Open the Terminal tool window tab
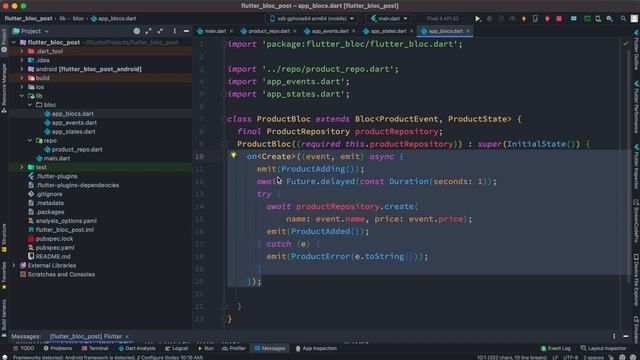 click(x=95, y=348)
